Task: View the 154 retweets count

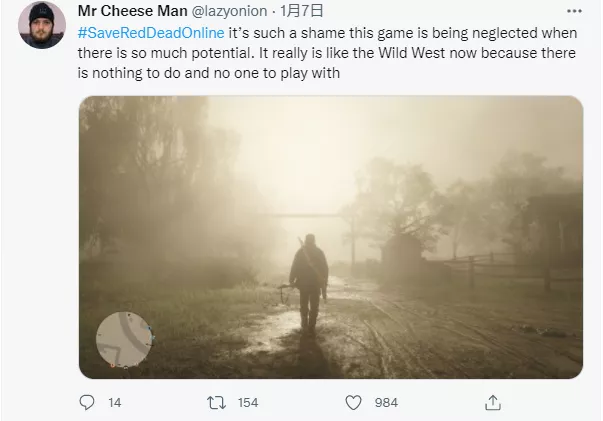Action: (x=247, y=402)
